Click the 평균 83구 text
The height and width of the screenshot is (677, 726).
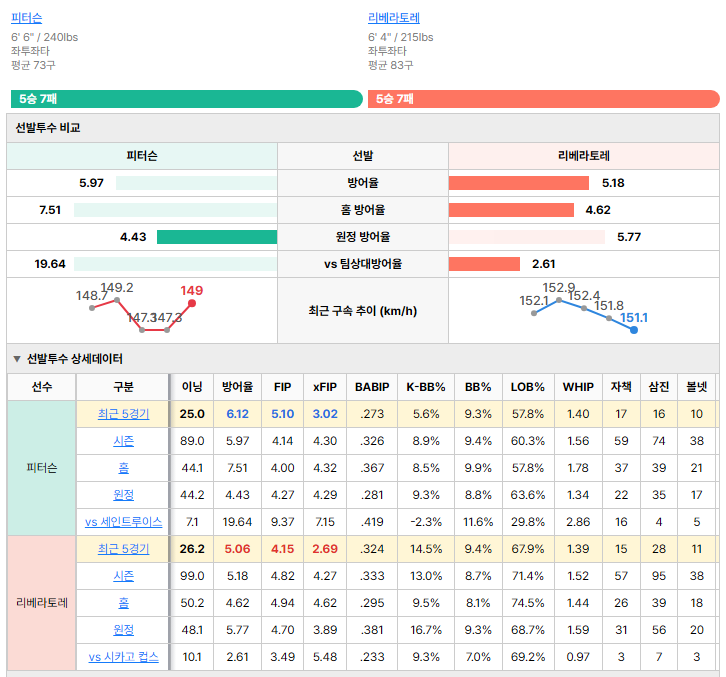click(390, 65)
